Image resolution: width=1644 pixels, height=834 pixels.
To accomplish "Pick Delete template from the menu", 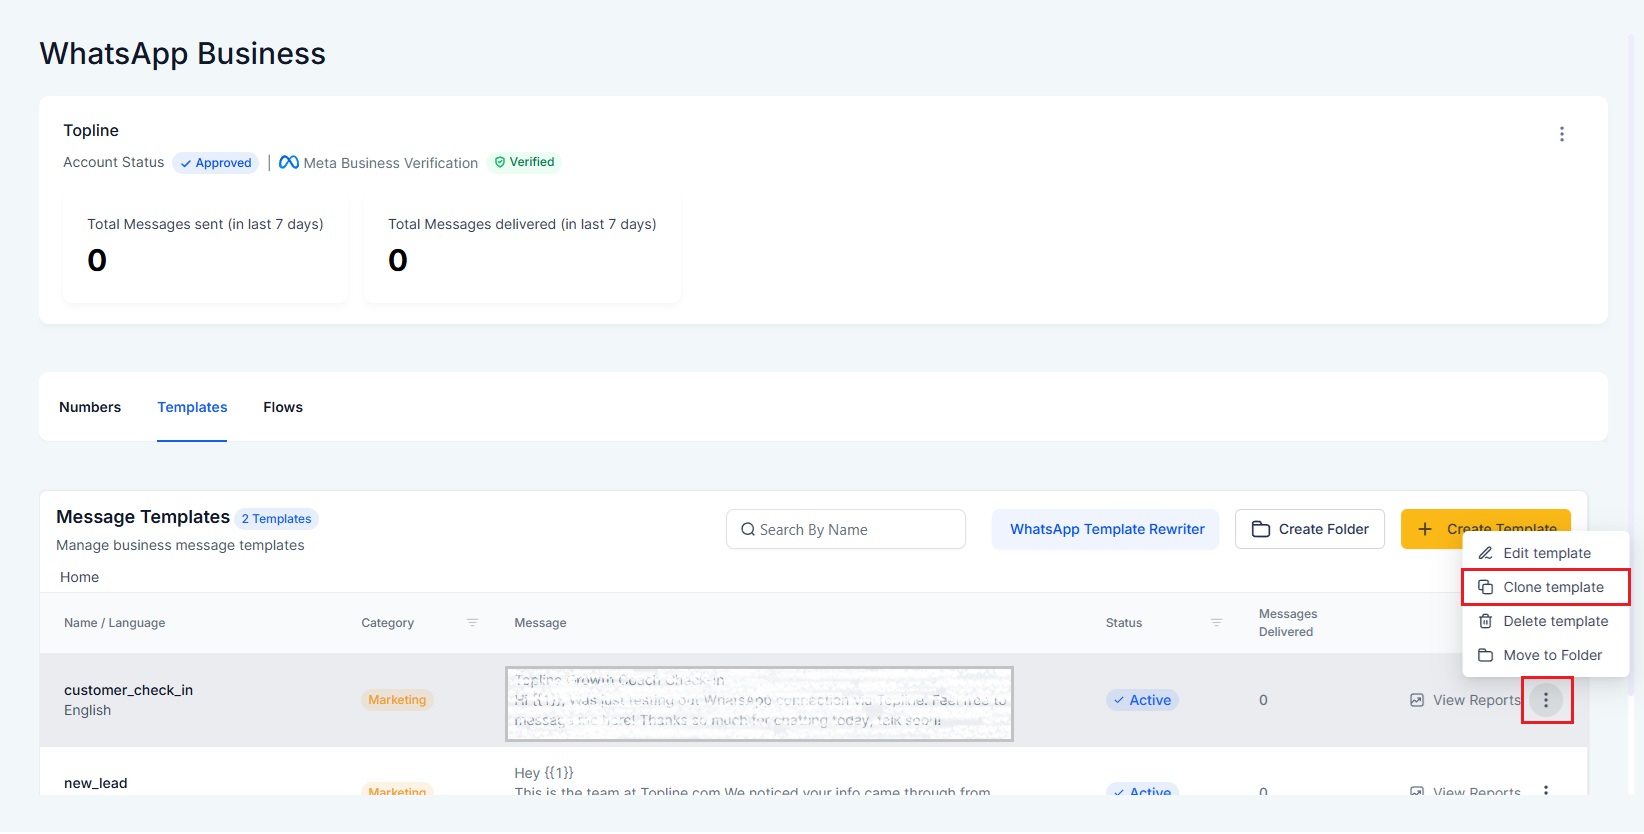I will point(1546,621).
